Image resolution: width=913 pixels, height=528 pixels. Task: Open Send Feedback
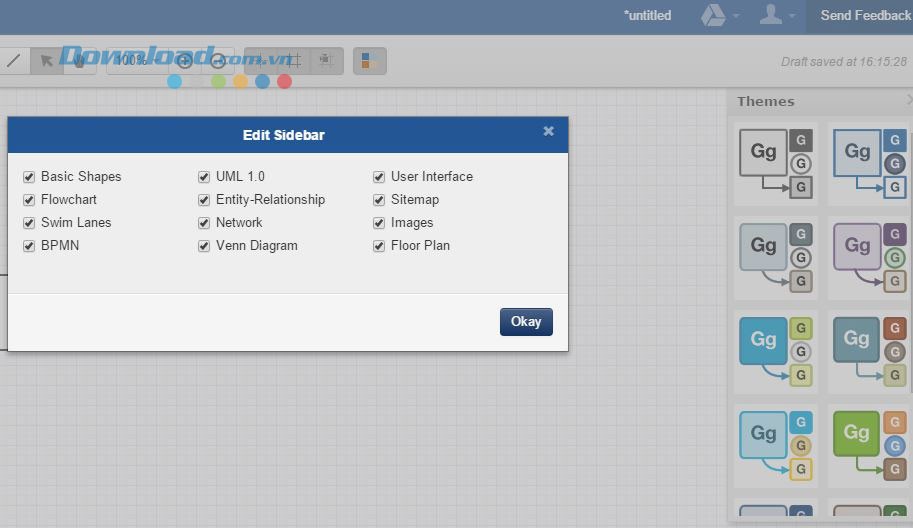(x=865, y=15)
